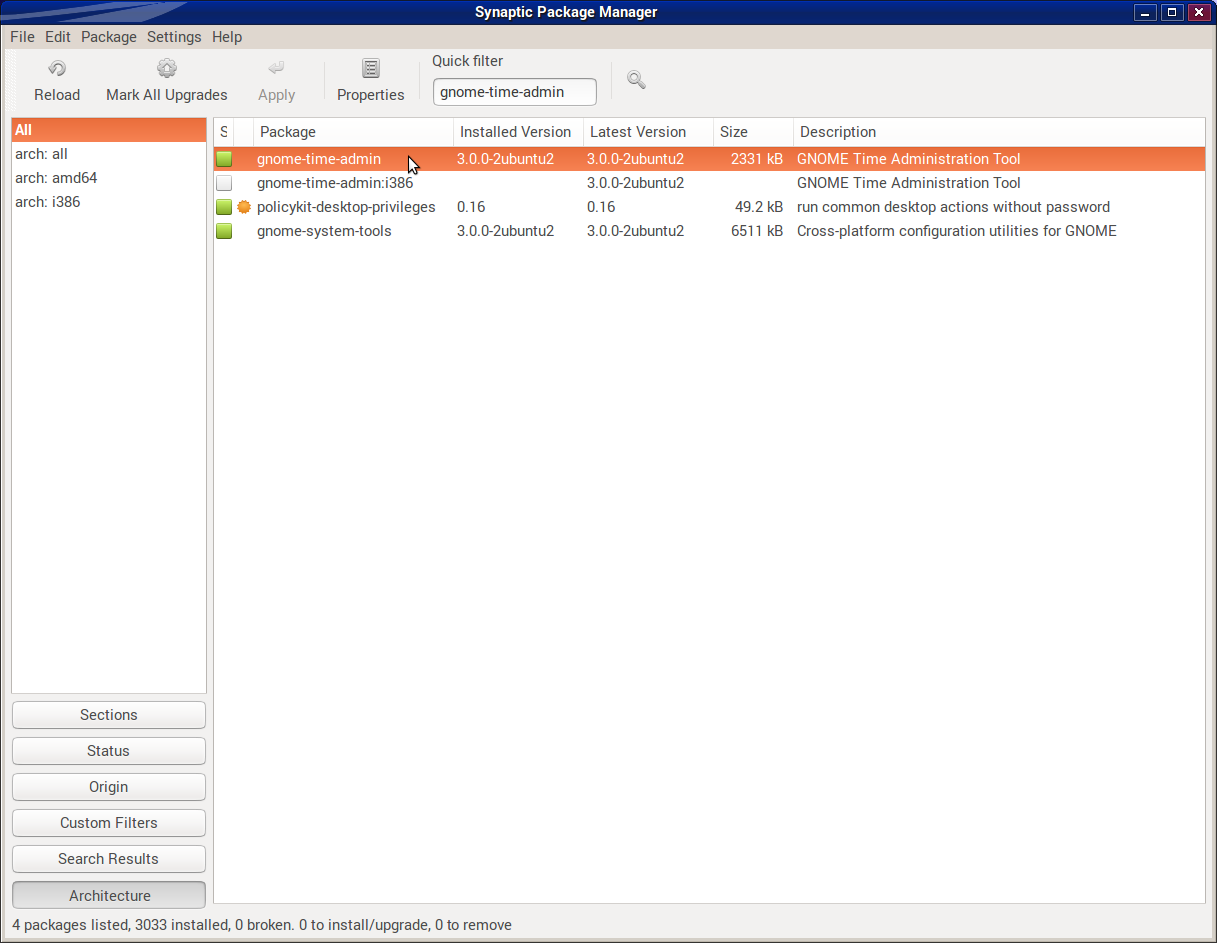Viewport: 1217px width, 943px height.
Task: Click the Latest Version column header
Action: tap(649, 132)
